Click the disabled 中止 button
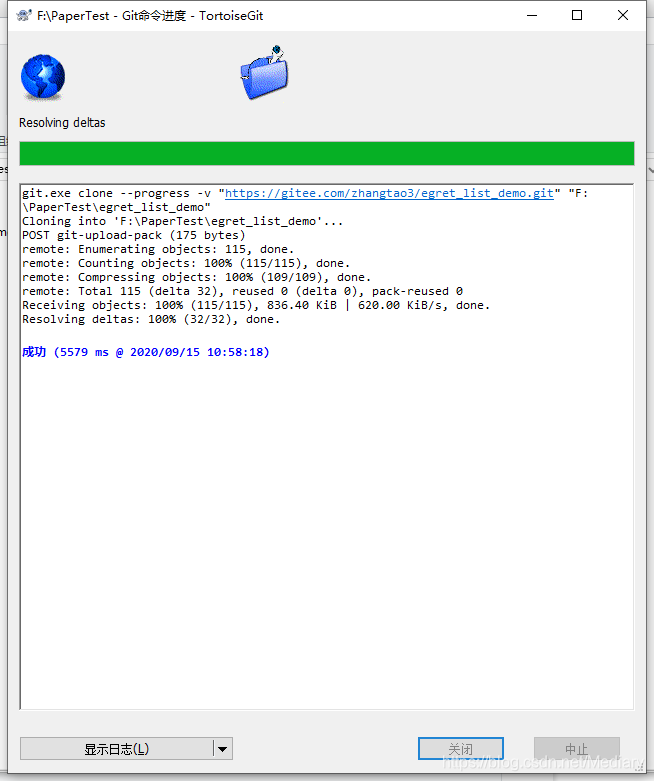The width and height of the screenshot is (654, 781). 577,749
